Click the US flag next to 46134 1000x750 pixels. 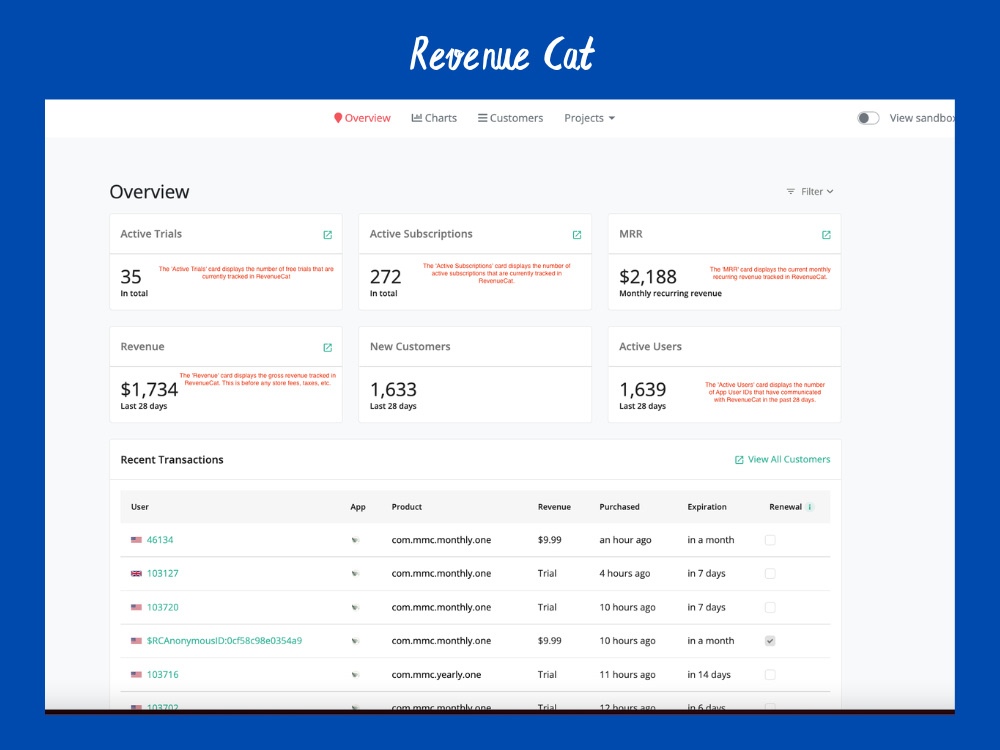pos(136,540)
